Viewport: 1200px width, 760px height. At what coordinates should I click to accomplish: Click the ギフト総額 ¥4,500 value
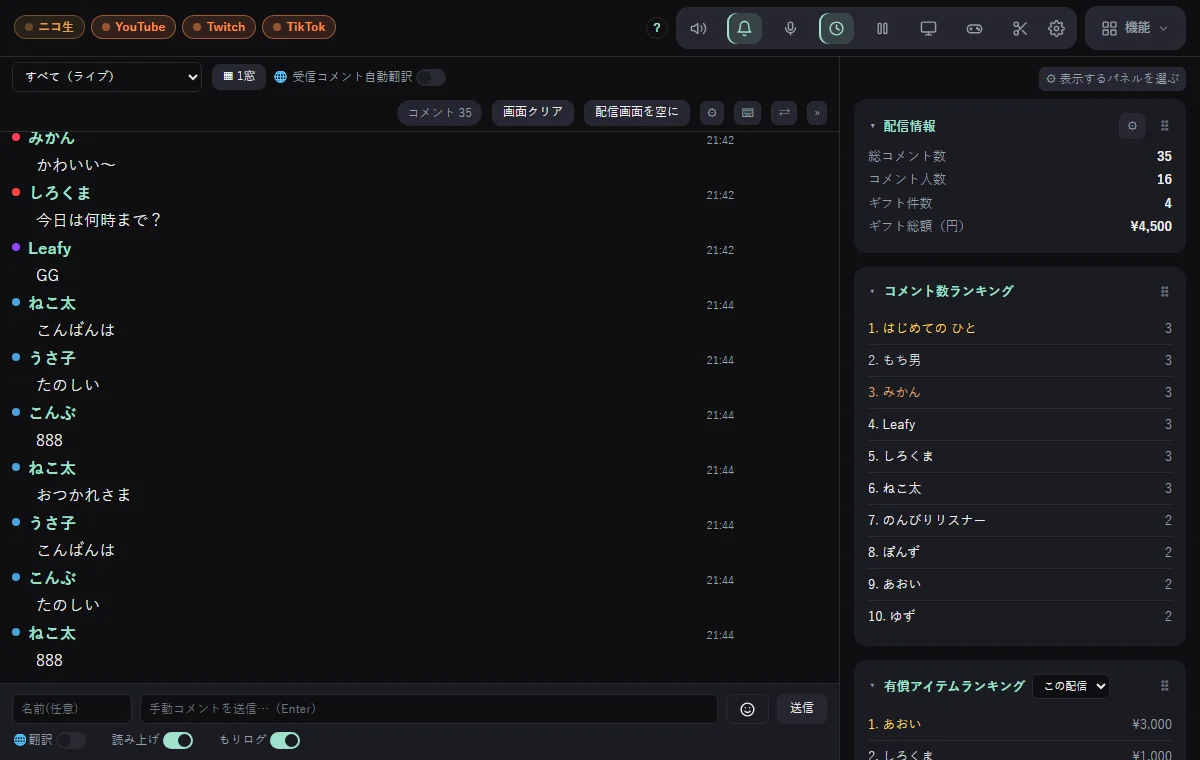pyautogui.click(x=1151, y=227)
